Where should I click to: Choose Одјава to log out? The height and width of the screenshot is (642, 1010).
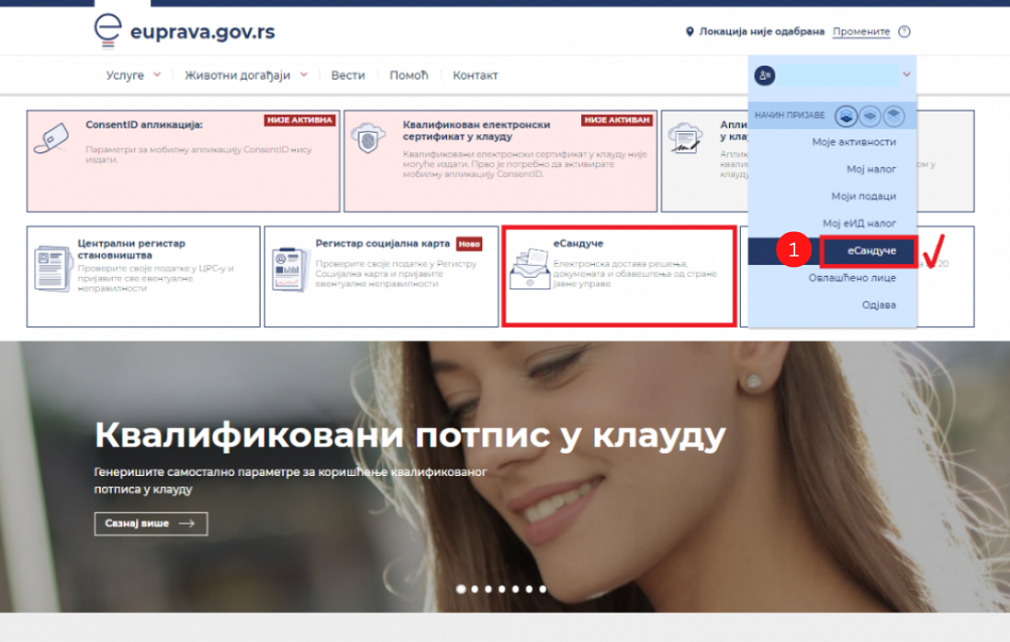click(x=879, y=304)
